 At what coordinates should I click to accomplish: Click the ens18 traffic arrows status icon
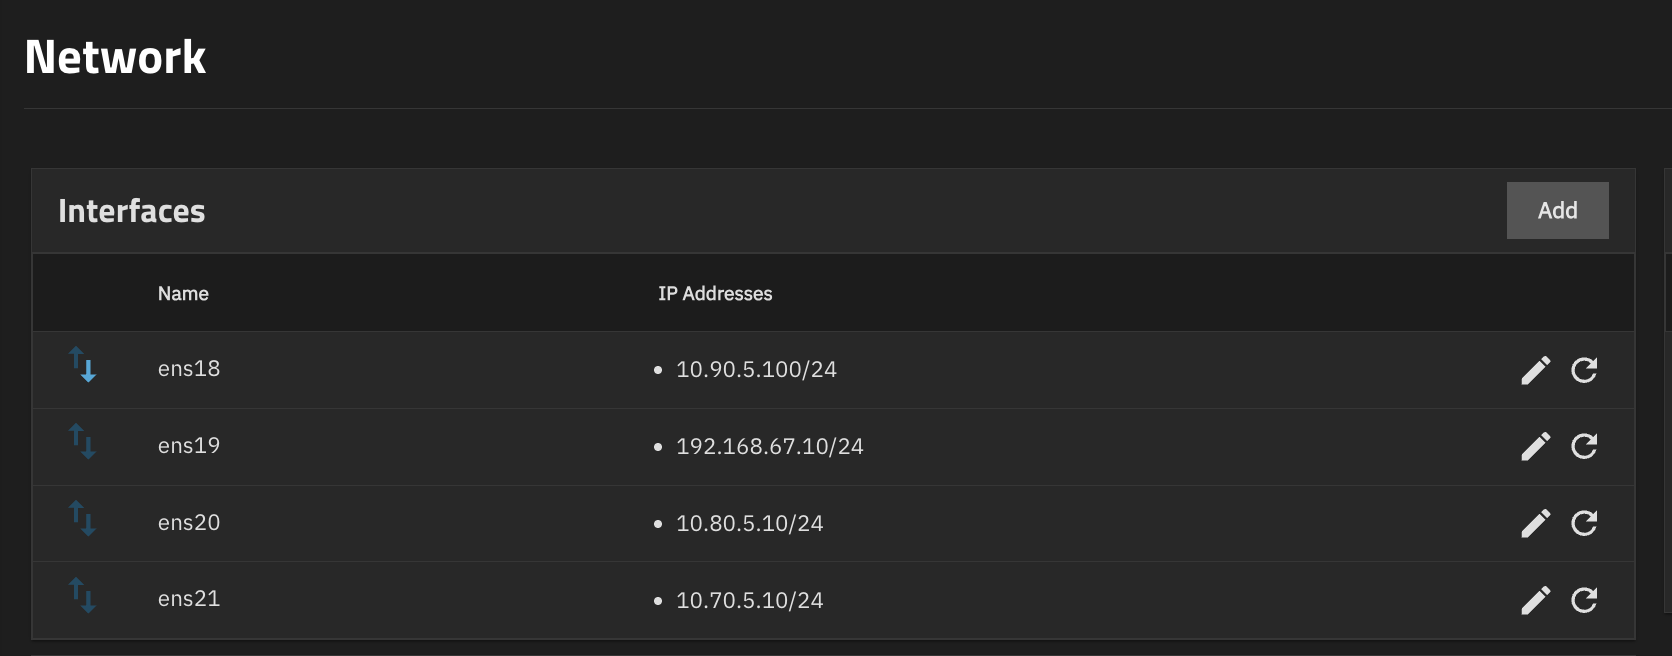[x=82, y=365]
